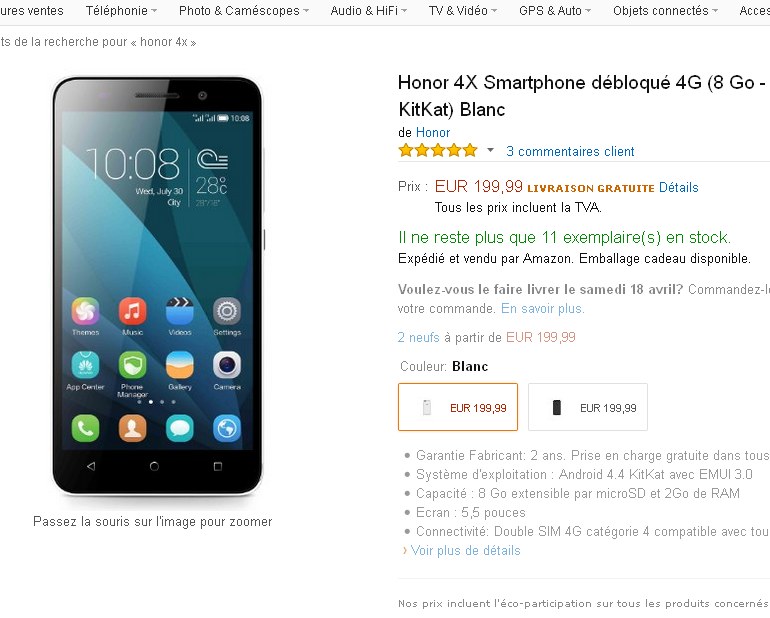Click the five-star rating icons
This screenshot has width=770, height=618.
(x=438, y=150)
